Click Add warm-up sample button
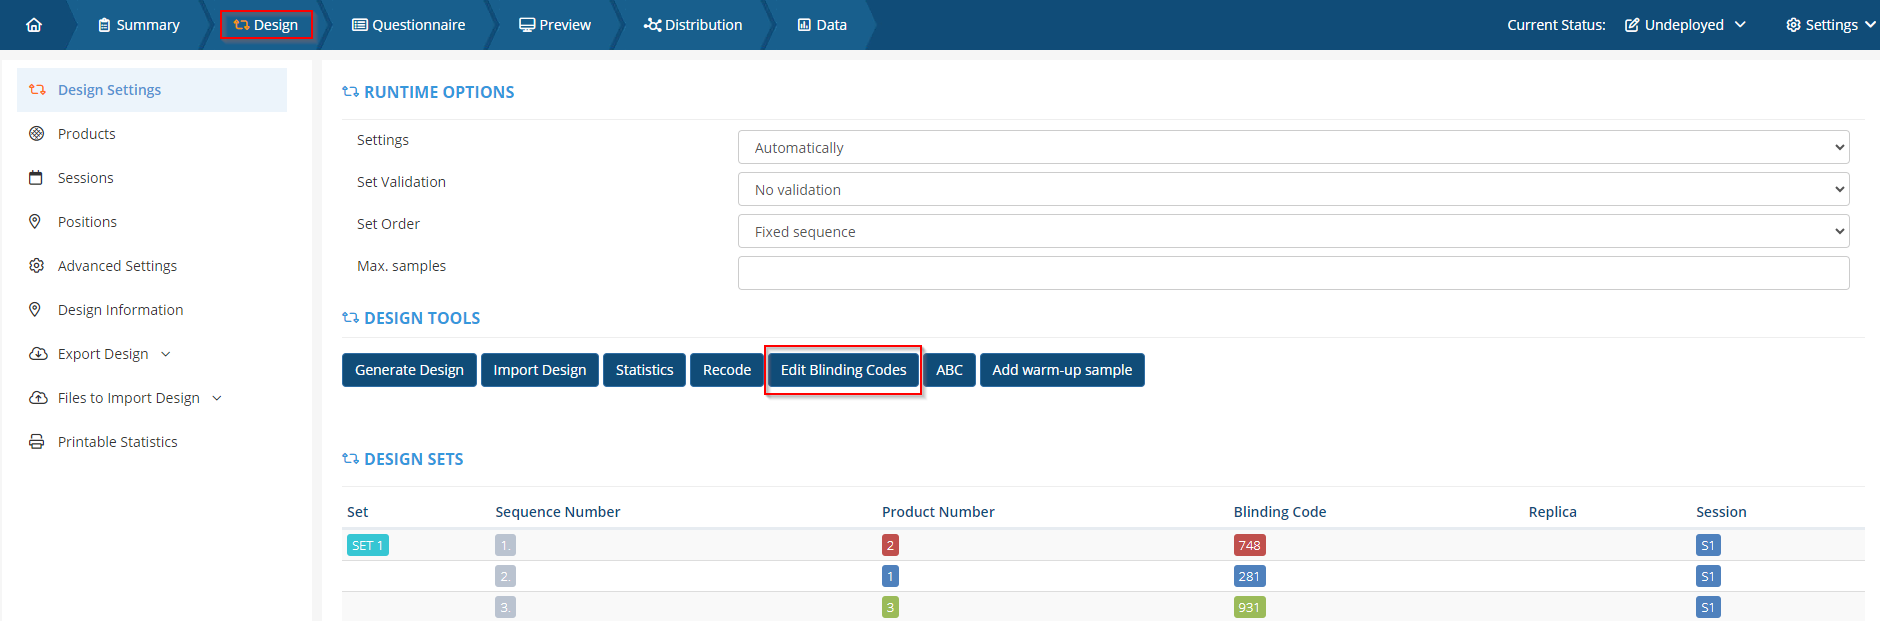The height and width of the screenshot is (621, 1880). pyautogui.click(x=1062, y=370)
